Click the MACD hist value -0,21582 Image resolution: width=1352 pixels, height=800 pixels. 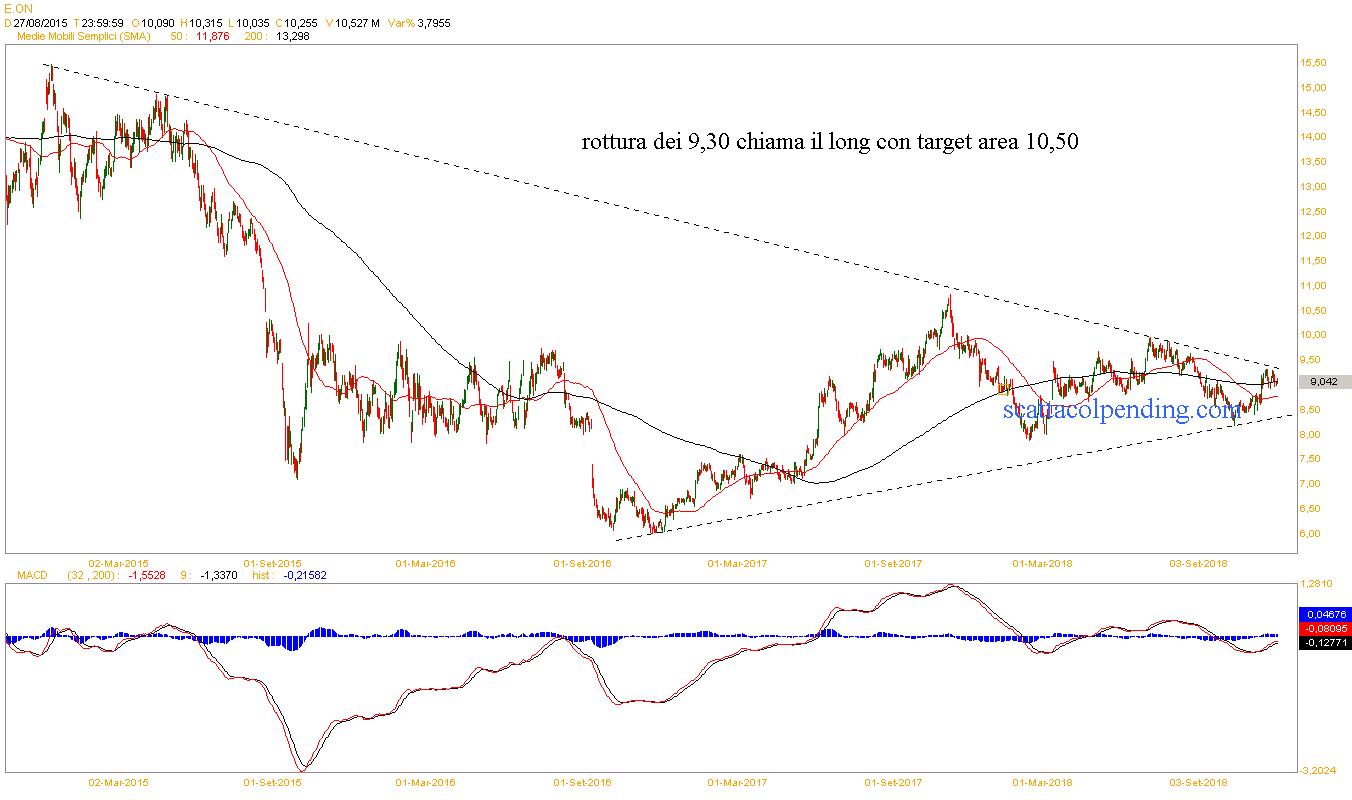pyautogui.click(x=305, y=575)
